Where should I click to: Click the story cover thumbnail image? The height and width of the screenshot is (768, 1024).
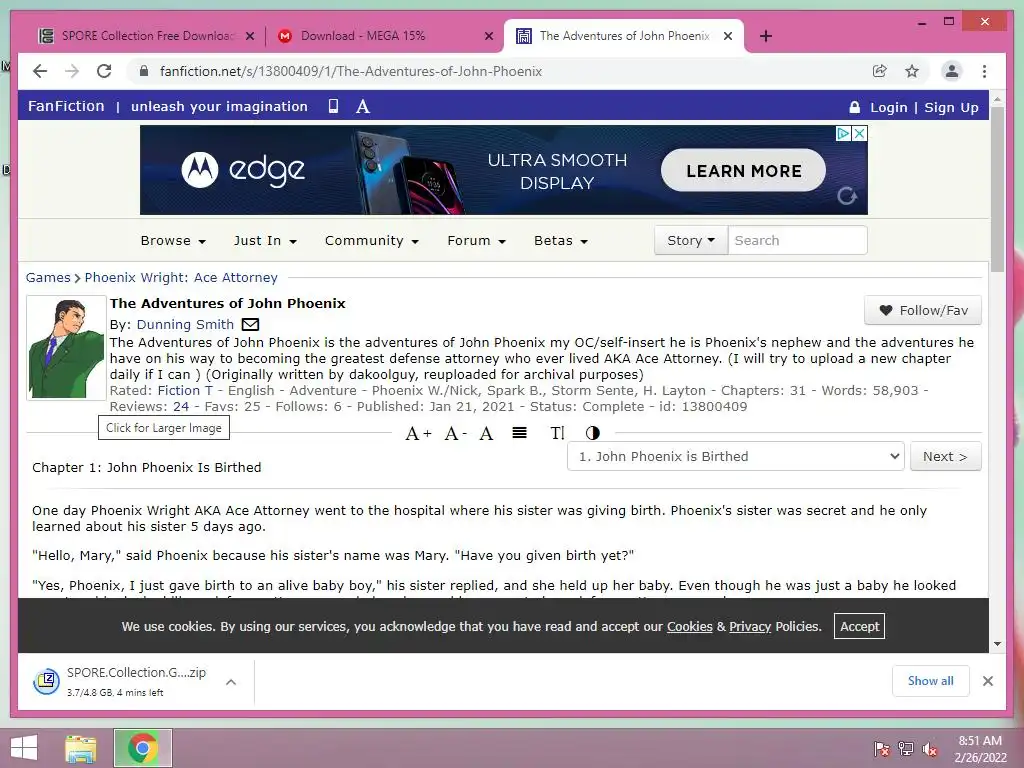(x=66, y=347)
